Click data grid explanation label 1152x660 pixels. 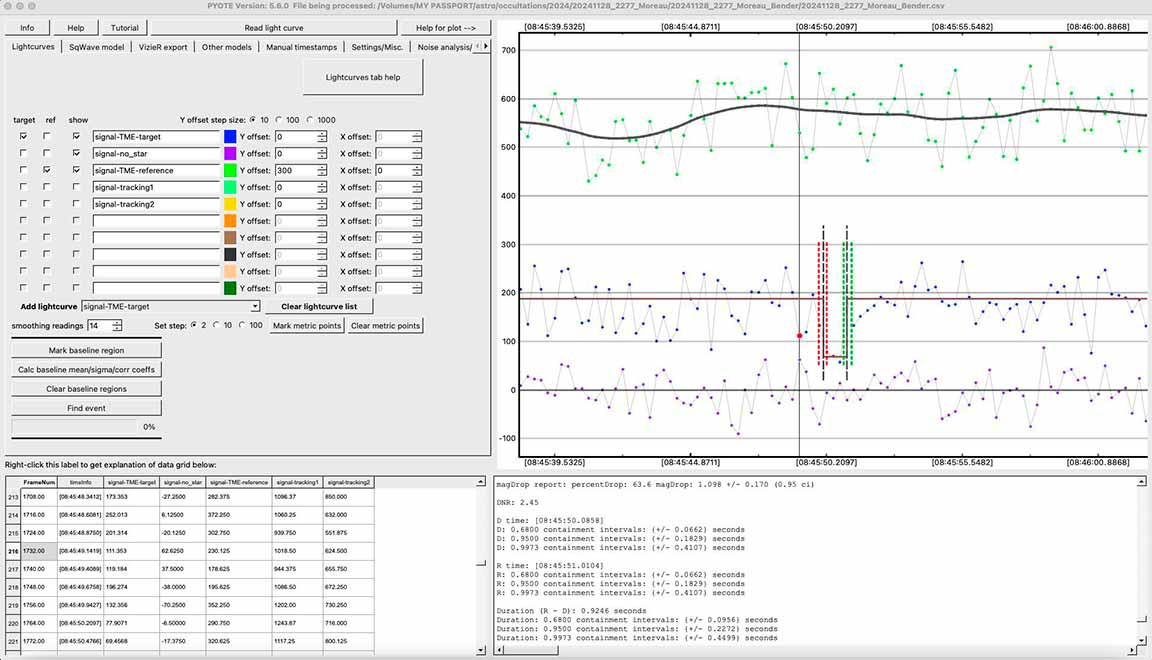[x=111, y=464]
